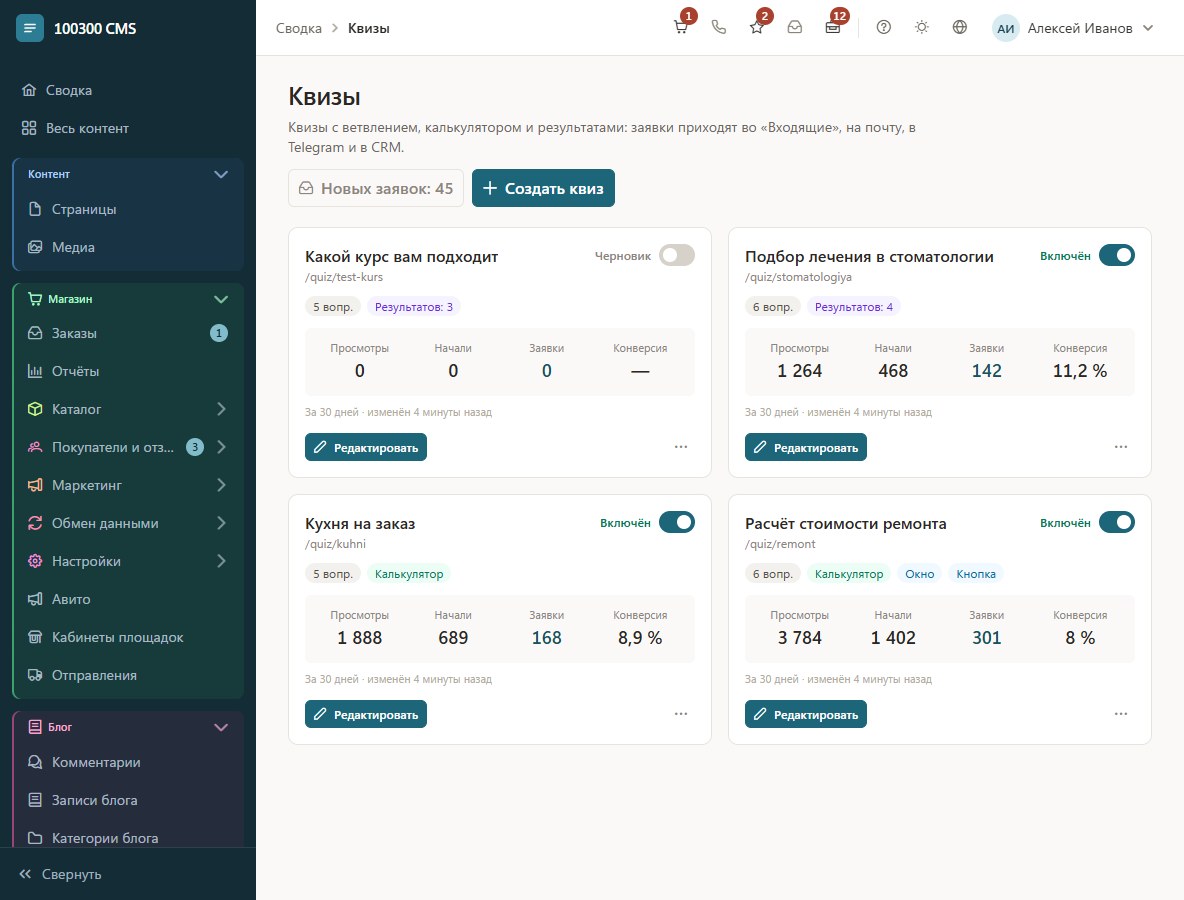This screenshot has width=1184, height=900.
Task: Open Кабинеты площадок in sidebar
Action: point(128,637)
